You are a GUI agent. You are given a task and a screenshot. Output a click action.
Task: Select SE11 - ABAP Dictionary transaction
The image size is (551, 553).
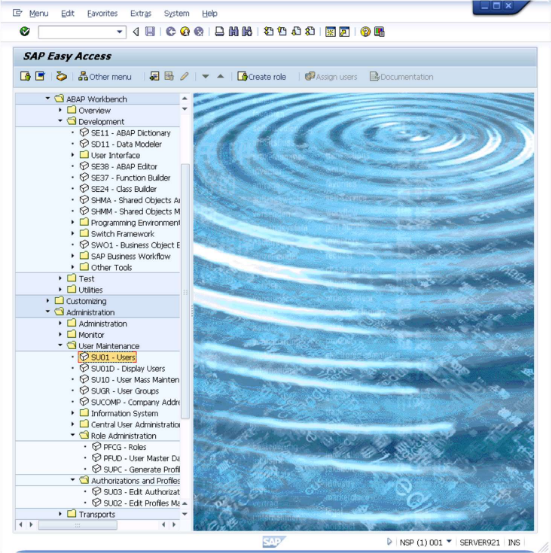[125, 133]
